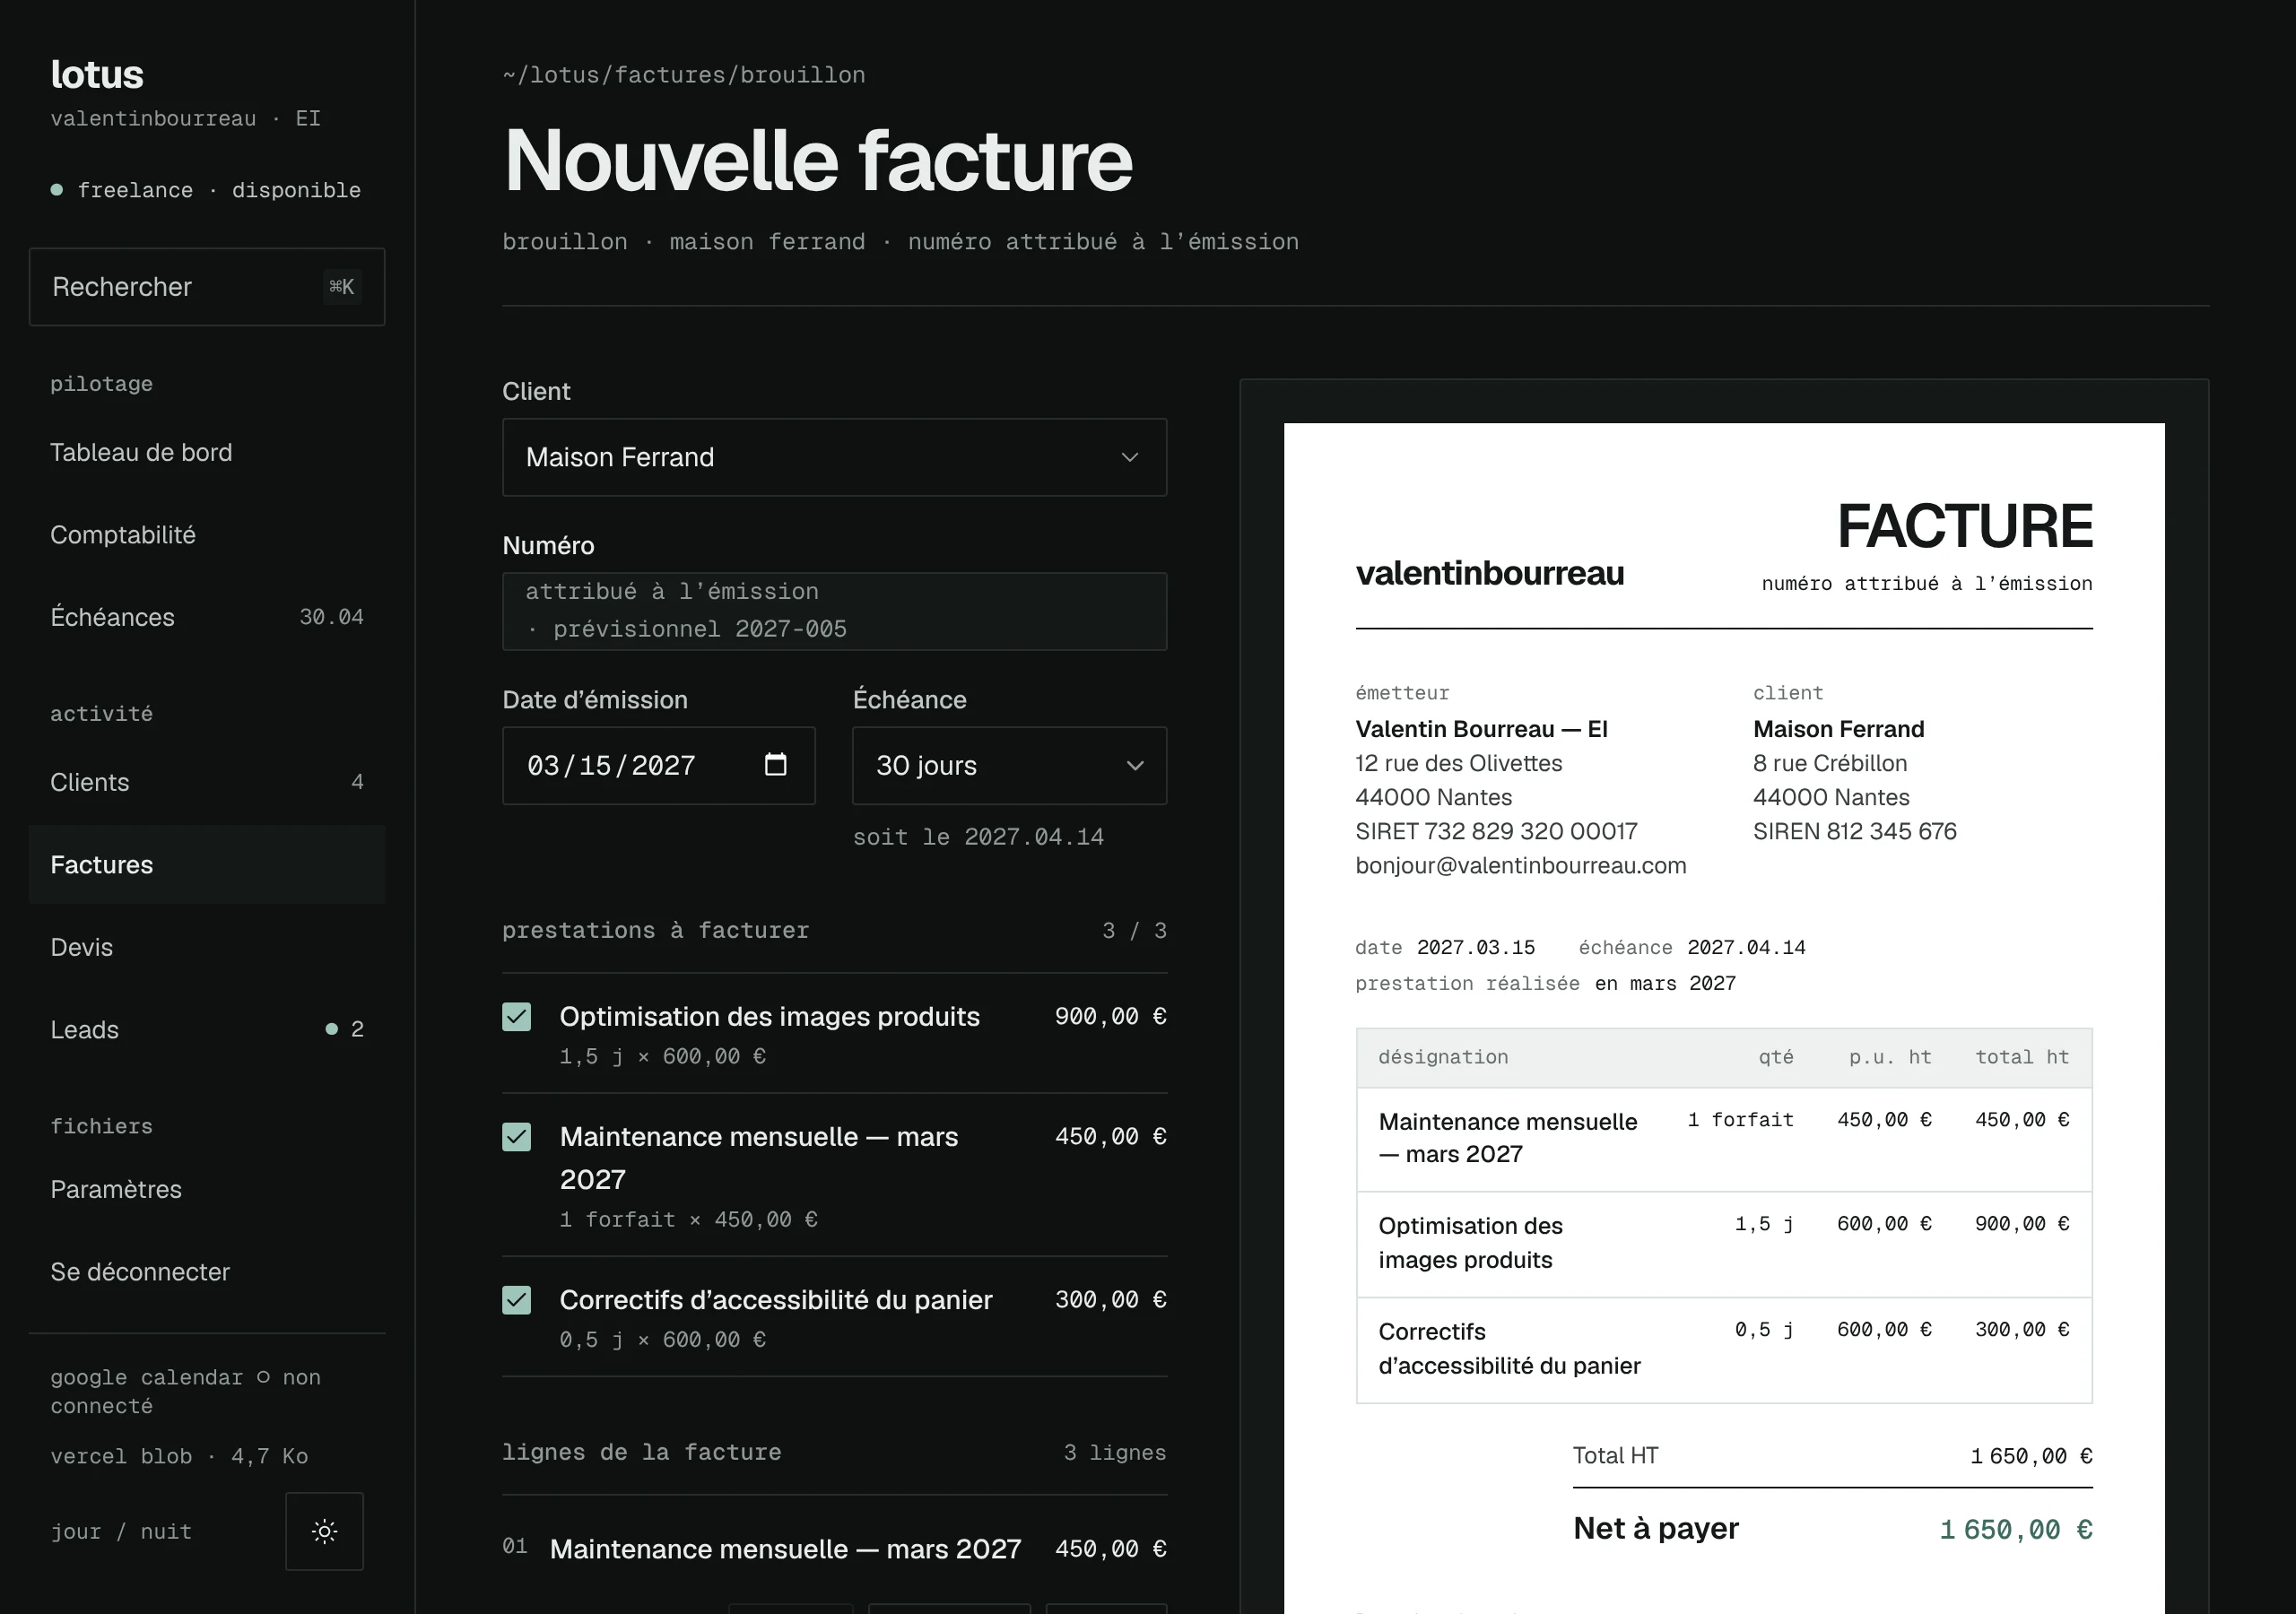Open the Échéance 30 jours dropdown
Image resolution: width=2296 pixels, height=1614 pixels.
(1009, 765)
